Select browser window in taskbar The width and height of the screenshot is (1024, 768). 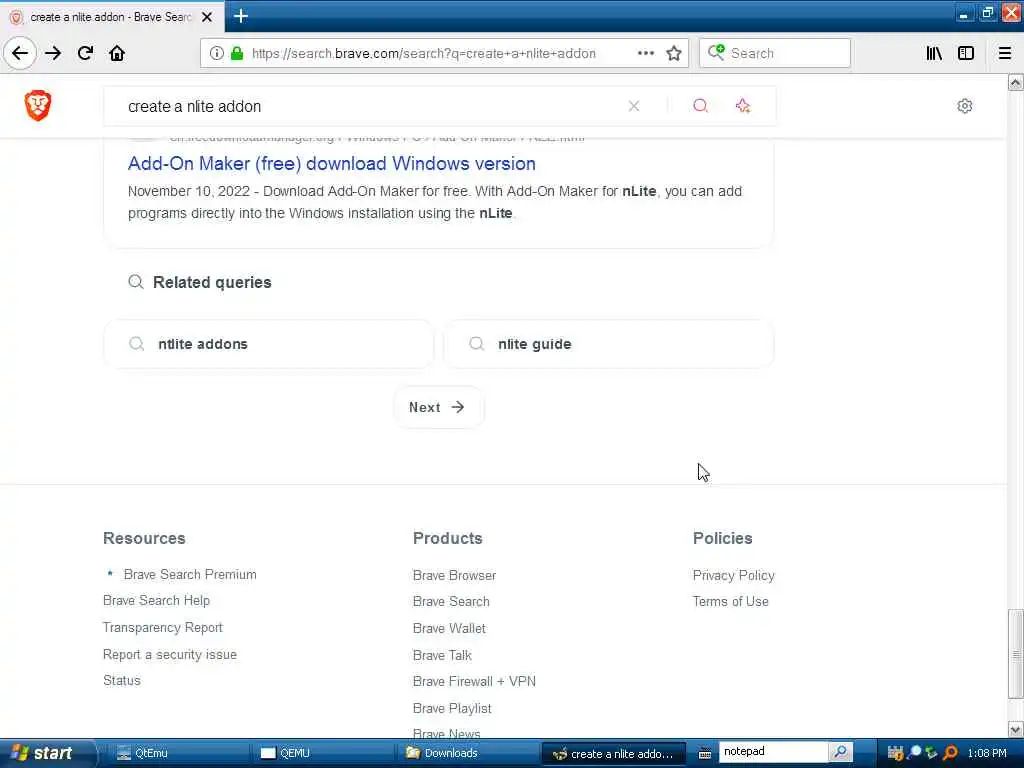(x=614, y=754)
